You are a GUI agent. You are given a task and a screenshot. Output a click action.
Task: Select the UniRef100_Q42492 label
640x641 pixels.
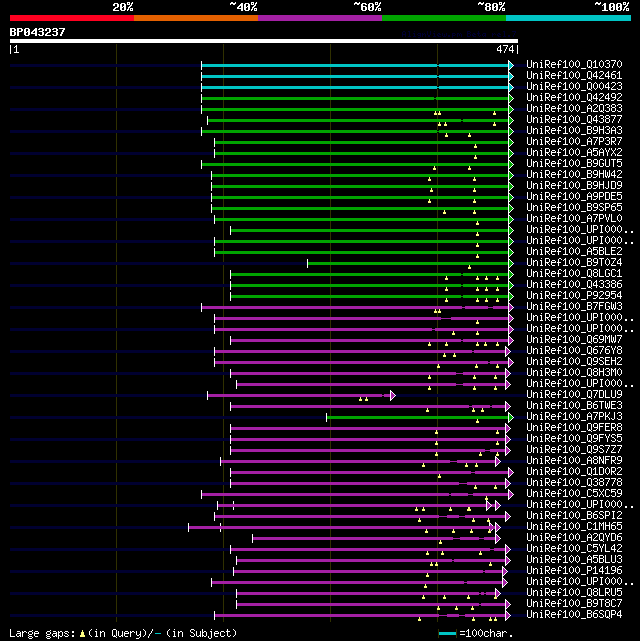pyautogui.click(x=574, y=98)
